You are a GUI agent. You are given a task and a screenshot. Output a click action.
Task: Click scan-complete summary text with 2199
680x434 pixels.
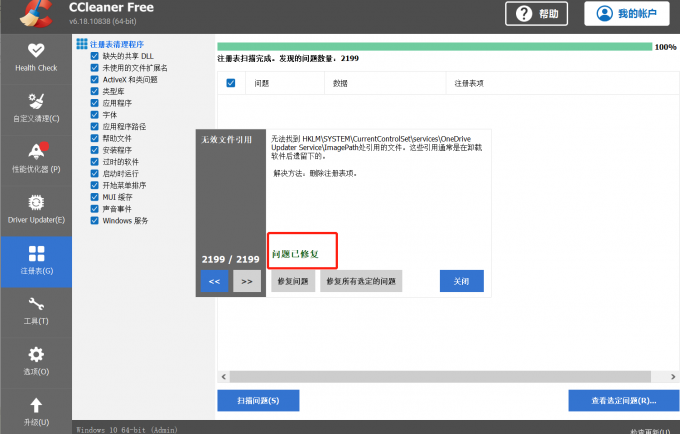coord(288,59)
